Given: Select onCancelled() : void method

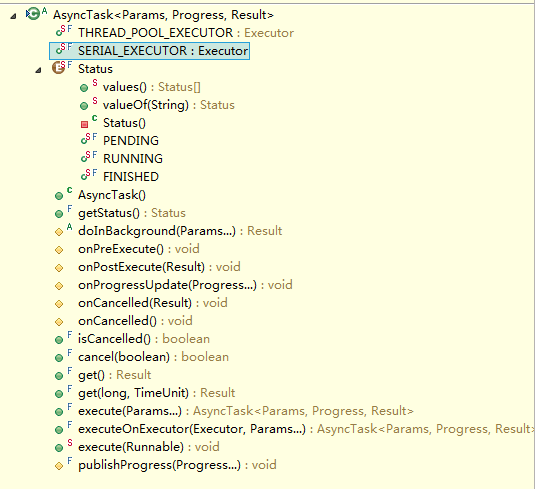Looking at the screenshot, I should tap(135, 321).
